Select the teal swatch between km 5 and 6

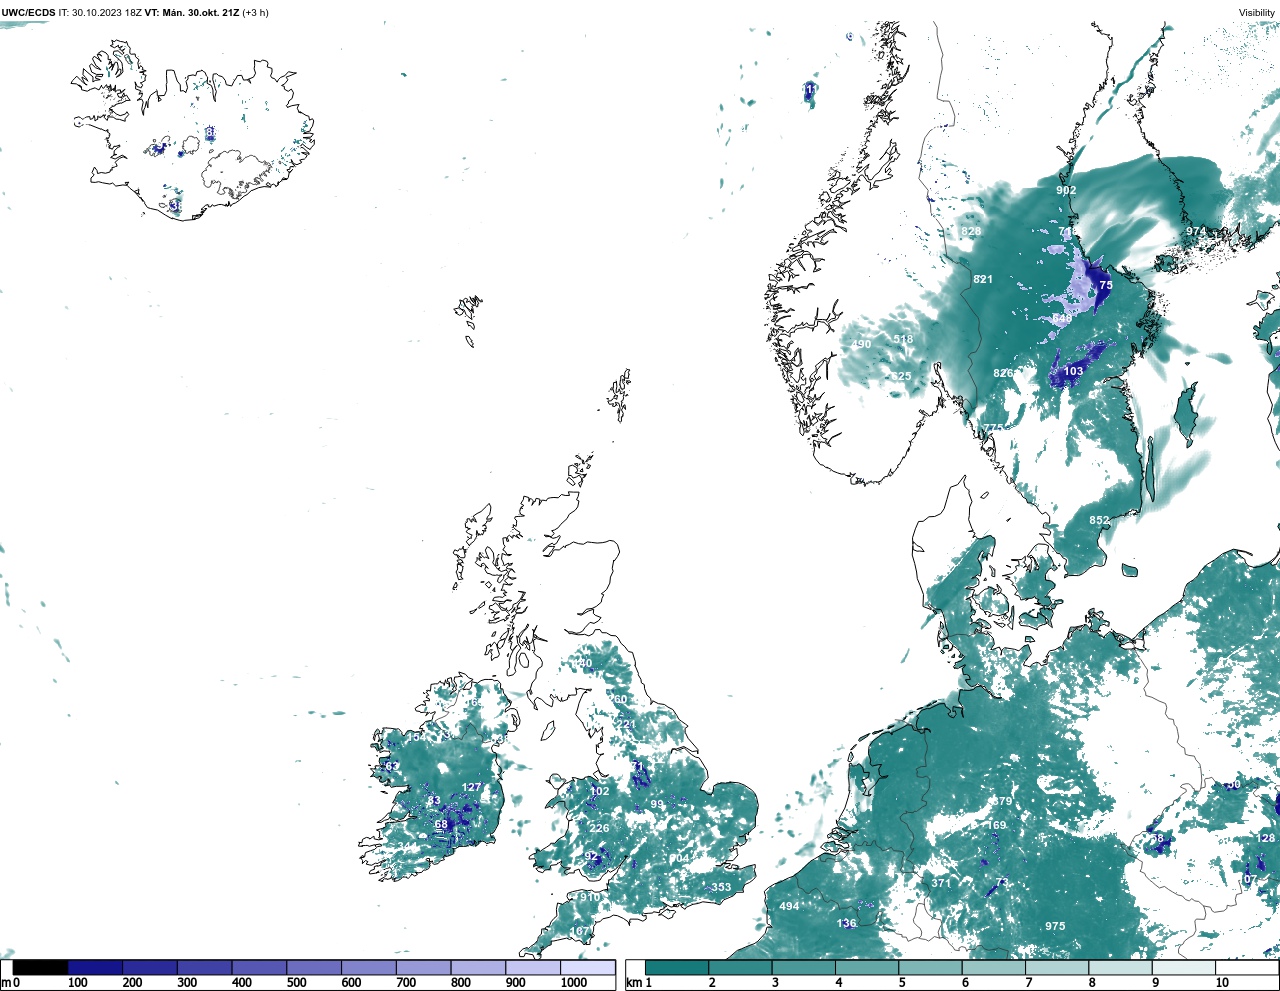[x=930, y=968]
